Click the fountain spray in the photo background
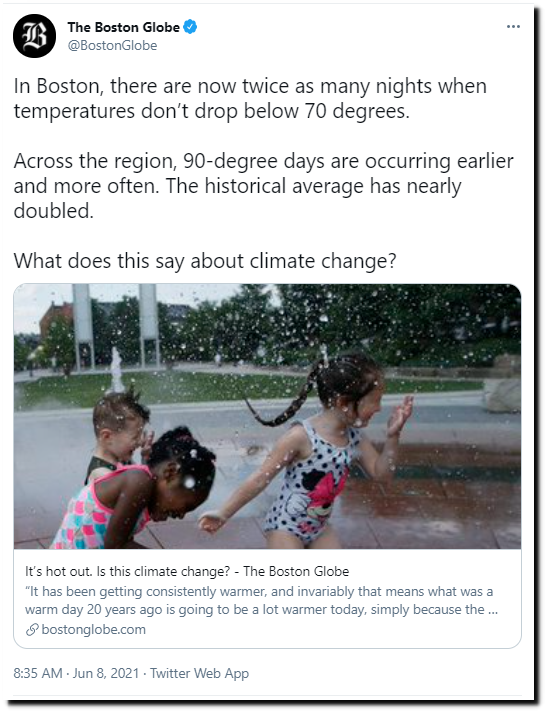The width and height of the screenshot is (545, 711). (117, 370)
